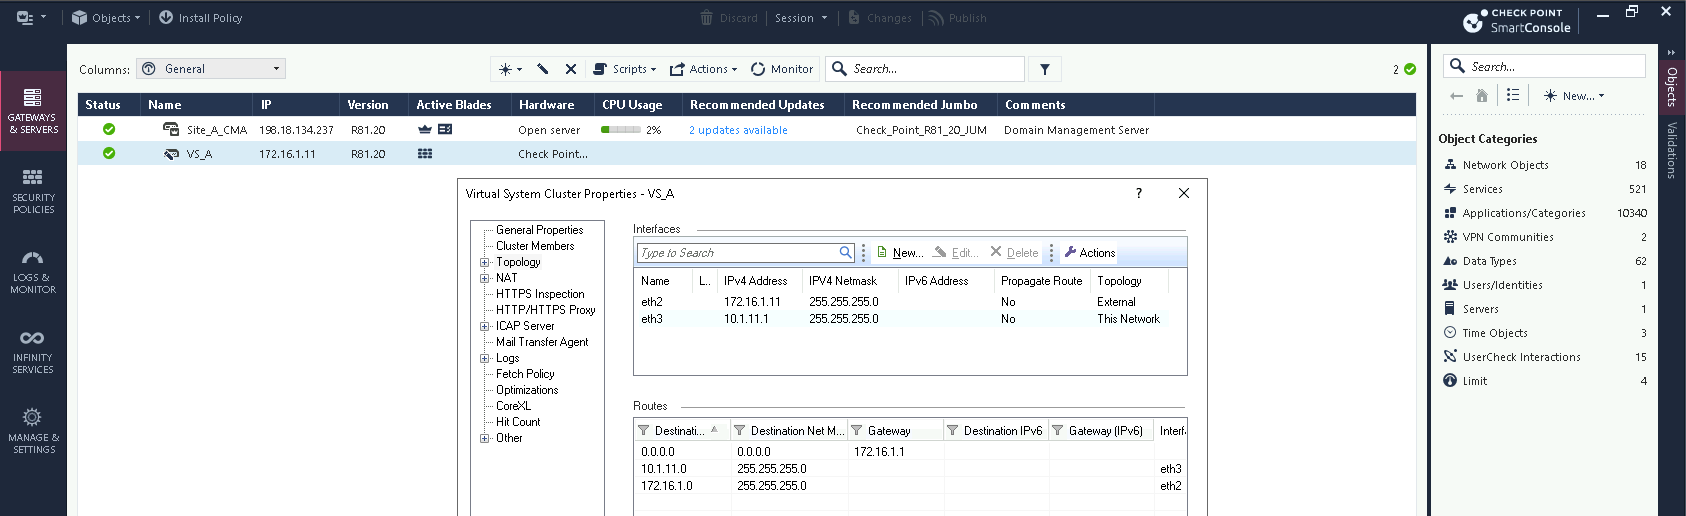Click the edit pencil icon in gateways toolbar

pos(543,69)
